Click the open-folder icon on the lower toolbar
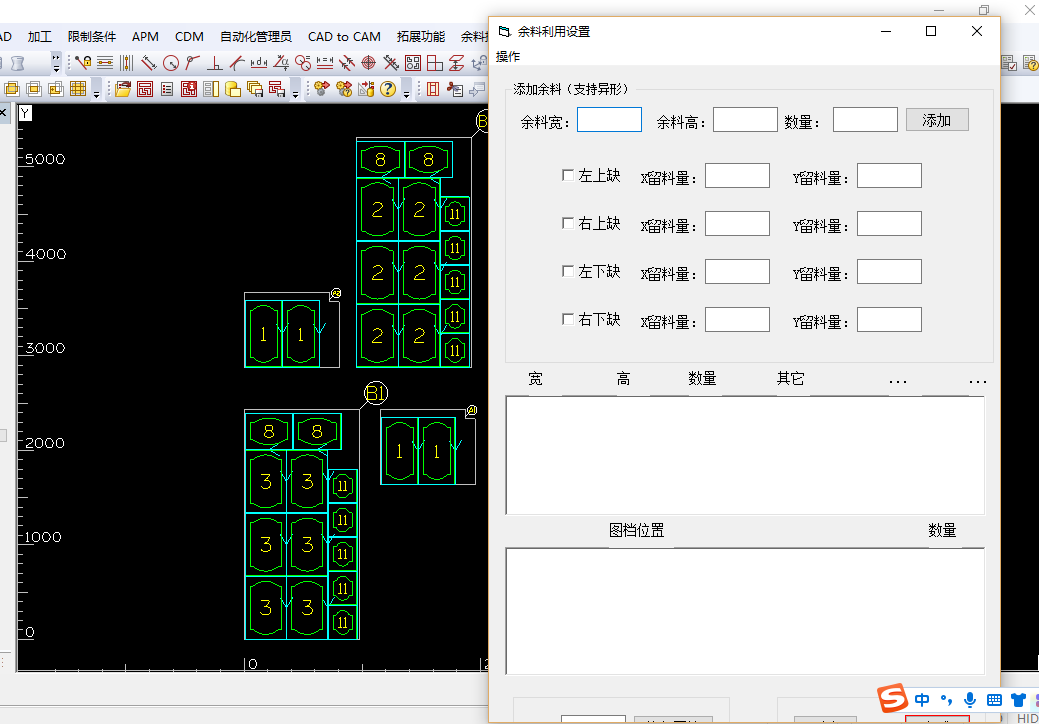Image resolution: width=1039 pixels, height=724 pixels. pyautogui.click(x=121, y=88)
